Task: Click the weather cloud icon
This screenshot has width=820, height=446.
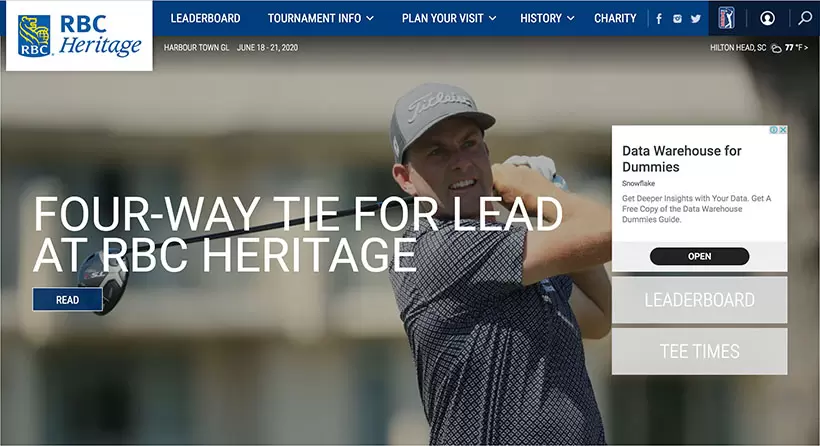Action: 776,48
